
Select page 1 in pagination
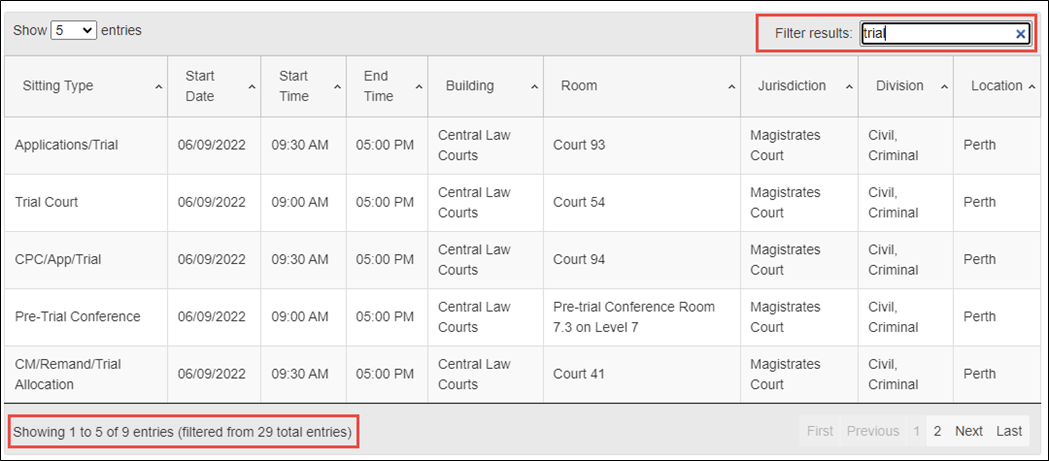917,432
